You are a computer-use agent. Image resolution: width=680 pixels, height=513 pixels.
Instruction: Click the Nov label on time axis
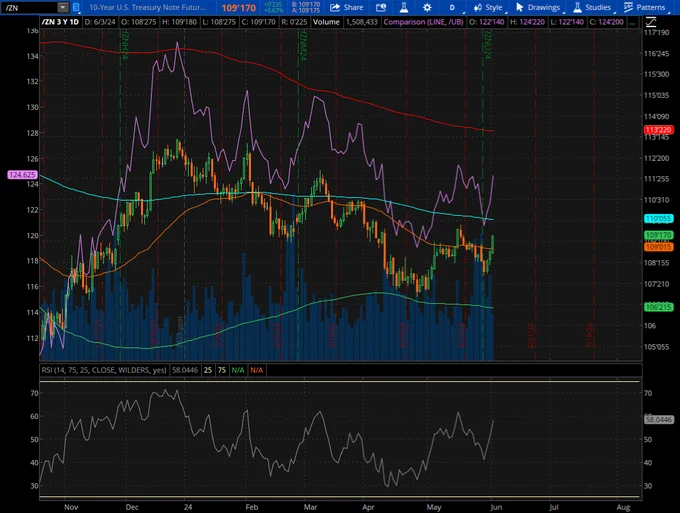coord(71,507)
